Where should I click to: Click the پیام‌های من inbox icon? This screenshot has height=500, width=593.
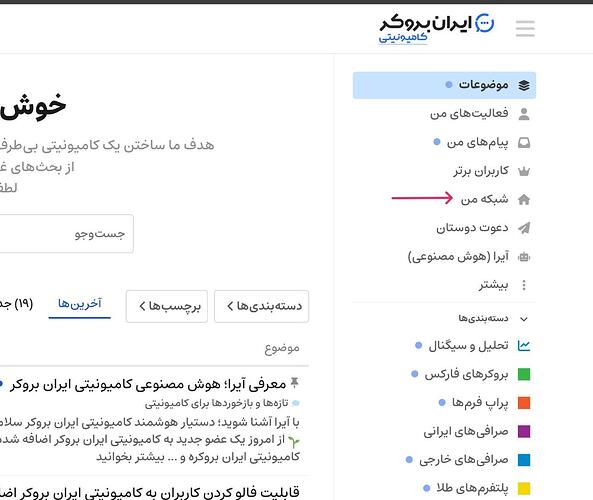click(x=524, y=143)
